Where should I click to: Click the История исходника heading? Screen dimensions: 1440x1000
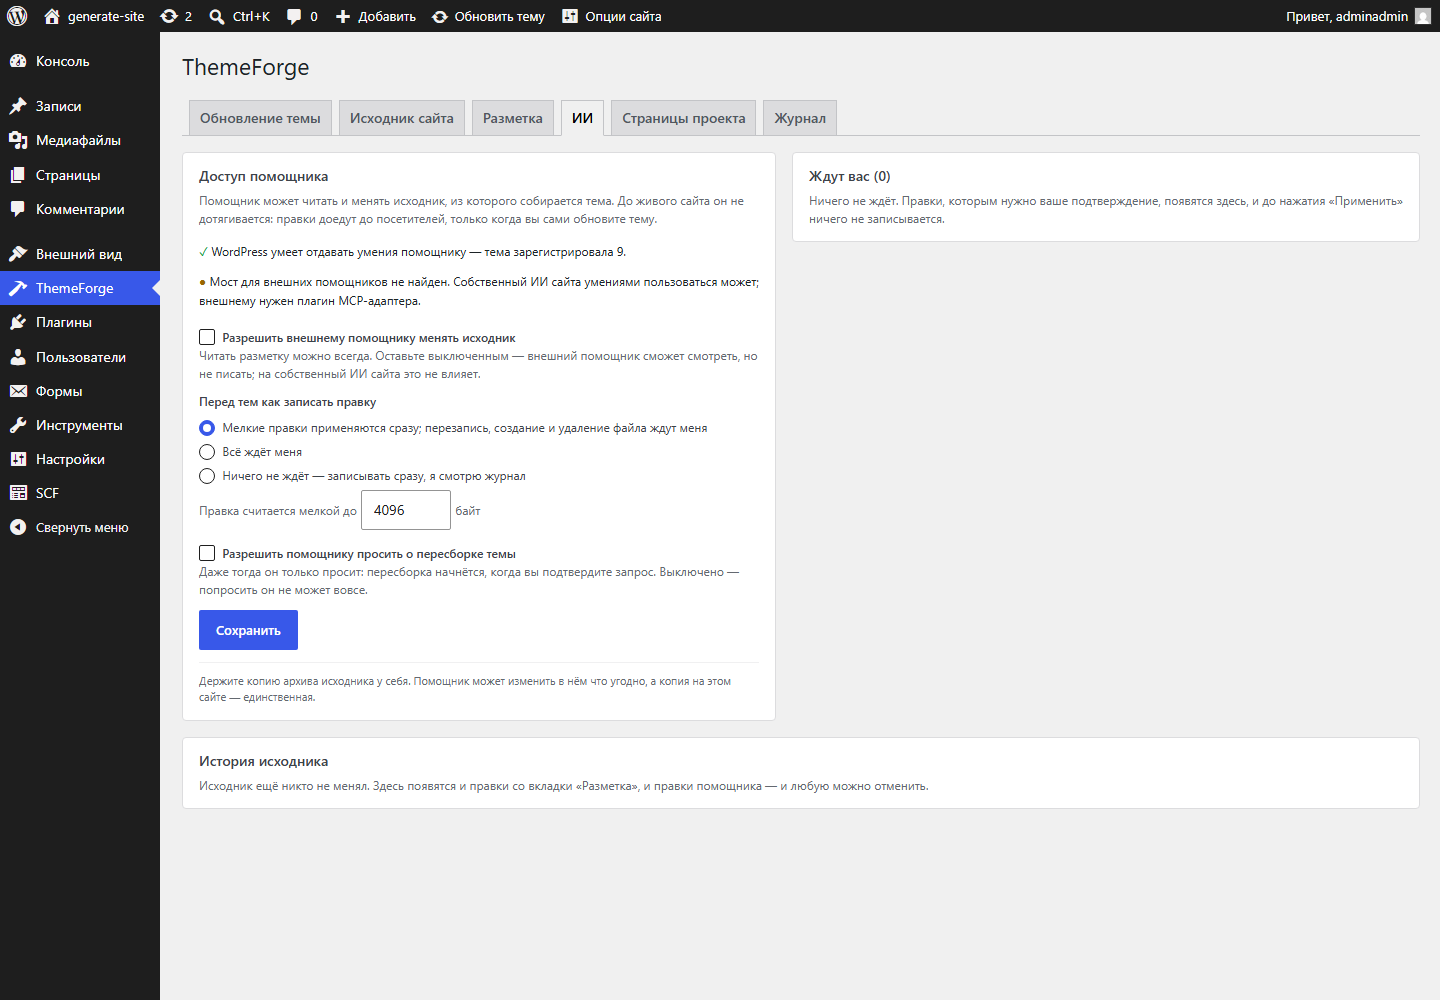click(x=264, y=761)
